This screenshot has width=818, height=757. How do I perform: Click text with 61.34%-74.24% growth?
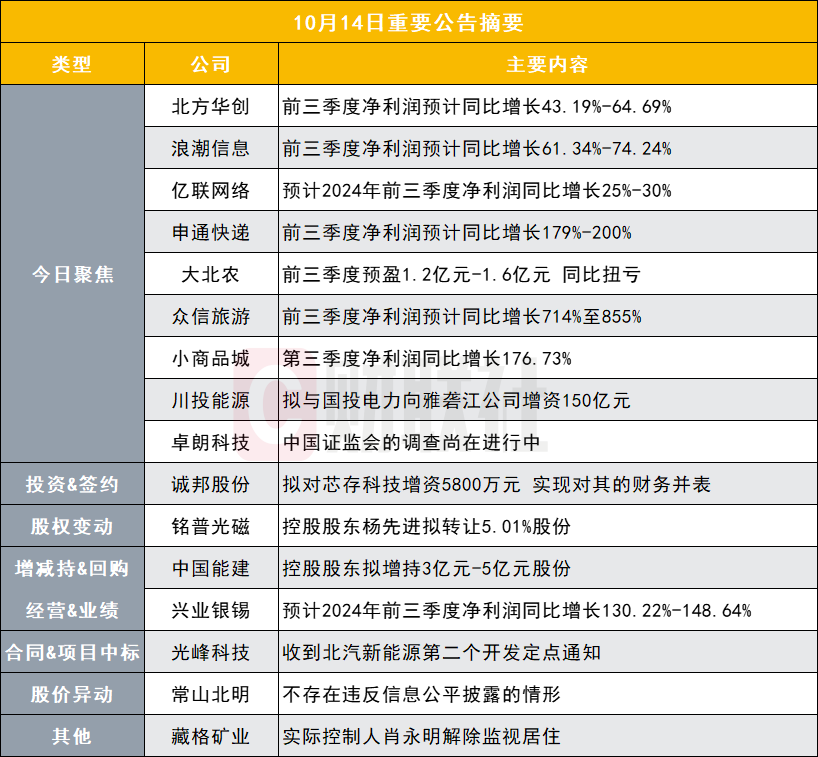(x=477, y=148)
